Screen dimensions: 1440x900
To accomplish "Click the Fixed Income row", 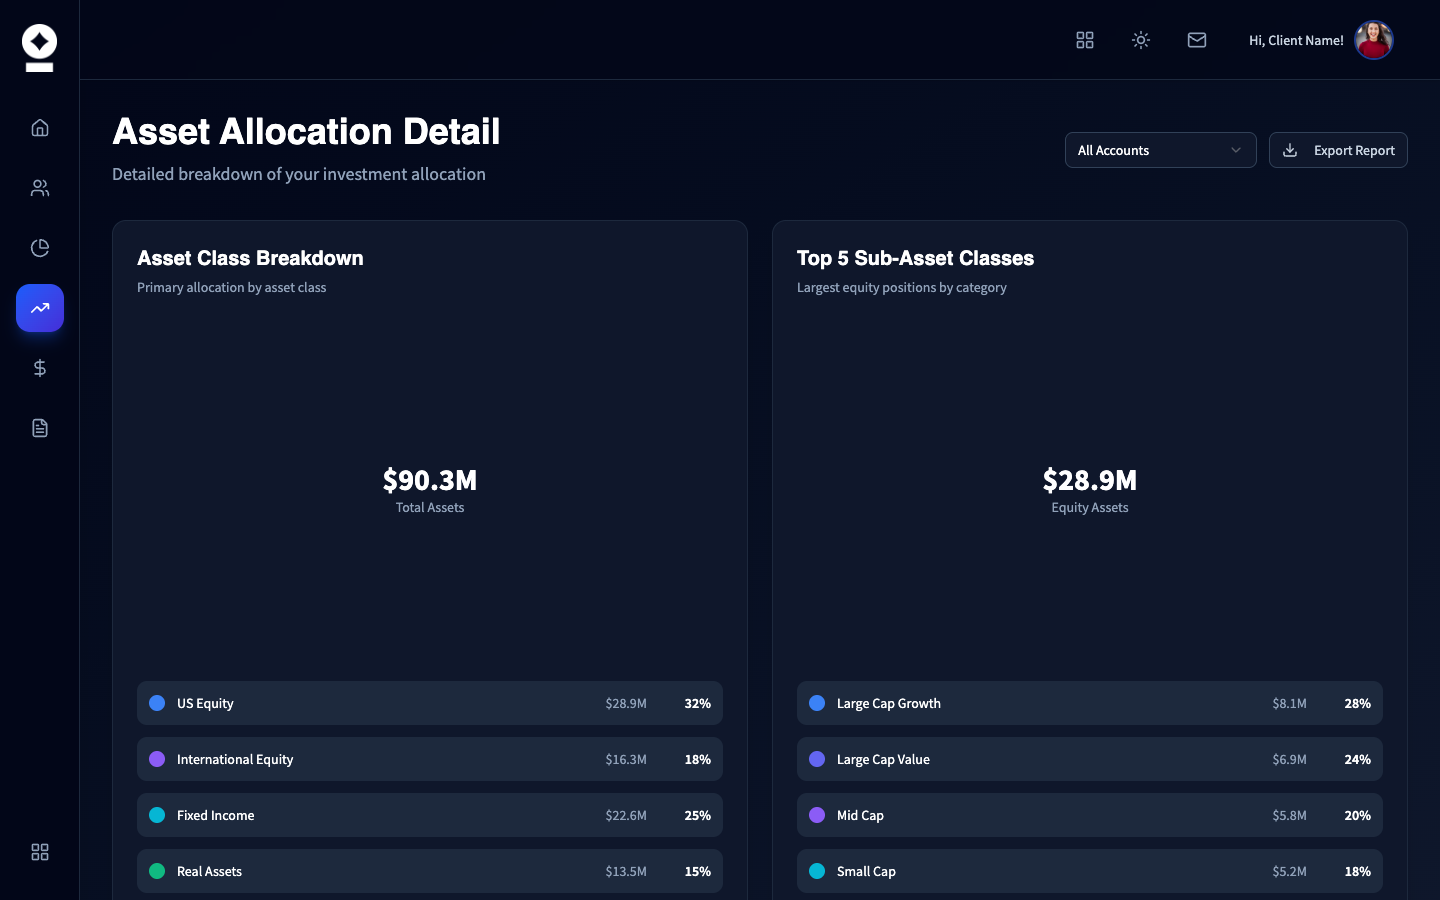I will tap(430, 815).
